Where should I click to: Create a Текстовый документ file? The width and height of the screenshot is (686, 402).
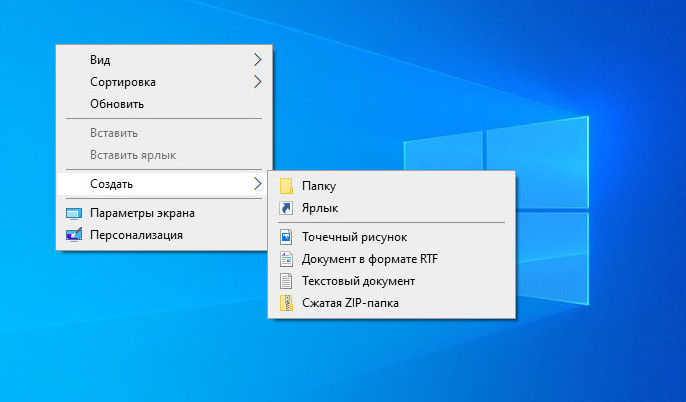coord(392,281)
